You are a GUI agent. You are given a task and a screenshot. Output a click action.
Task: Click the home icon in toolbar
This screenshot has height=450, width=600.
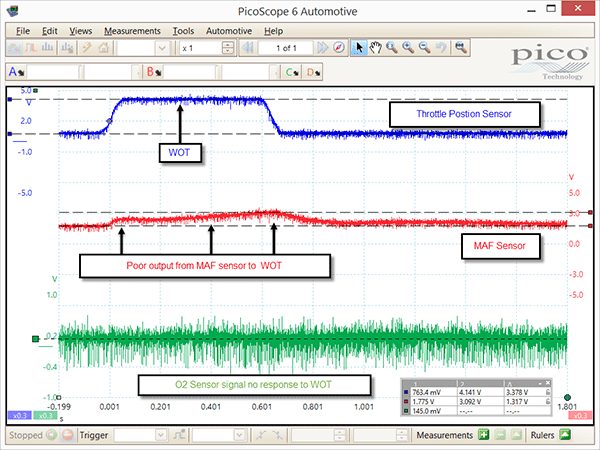pyautogui.click(x=103, y=48)
